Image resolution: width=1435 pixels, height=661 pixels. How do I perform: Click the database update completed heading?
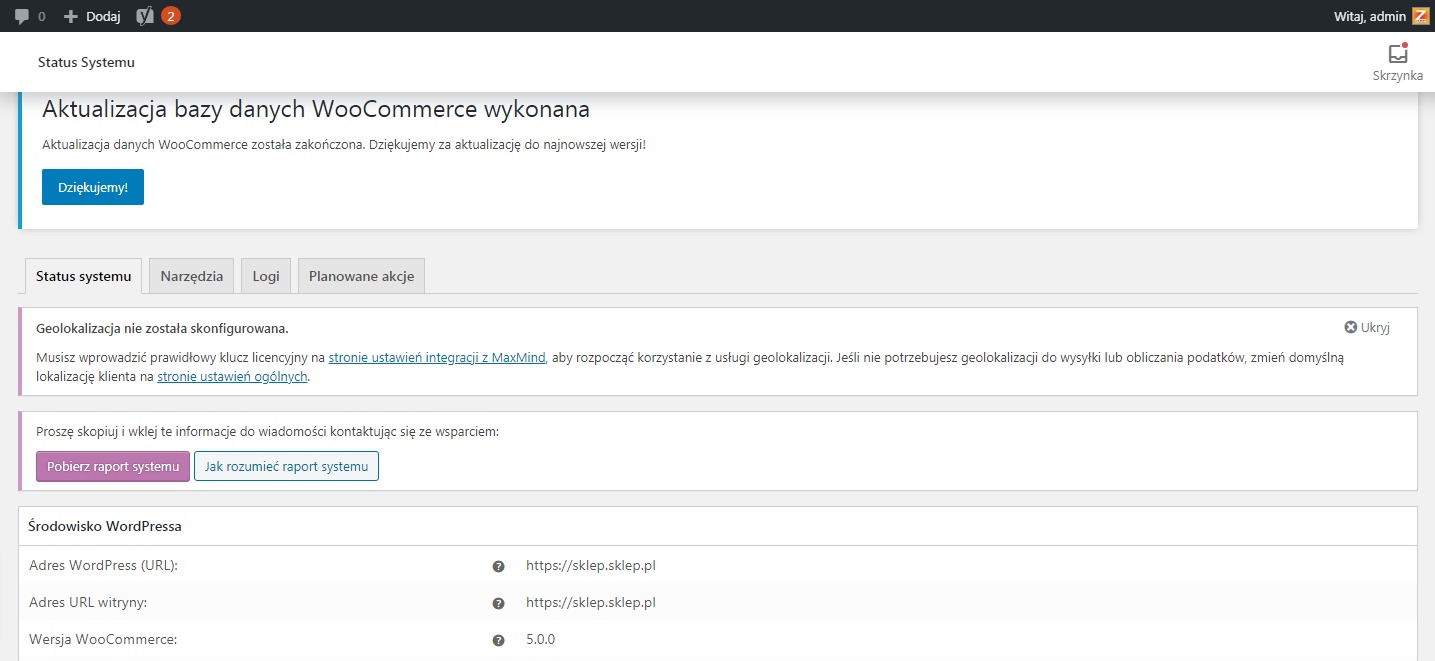point(316,109)
